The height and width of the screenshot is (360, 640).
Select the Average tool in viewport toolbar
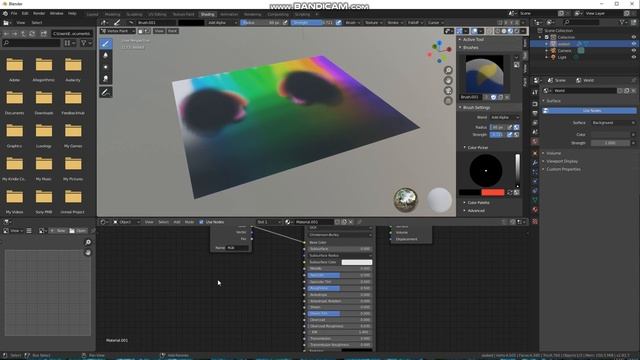[106, 67]
